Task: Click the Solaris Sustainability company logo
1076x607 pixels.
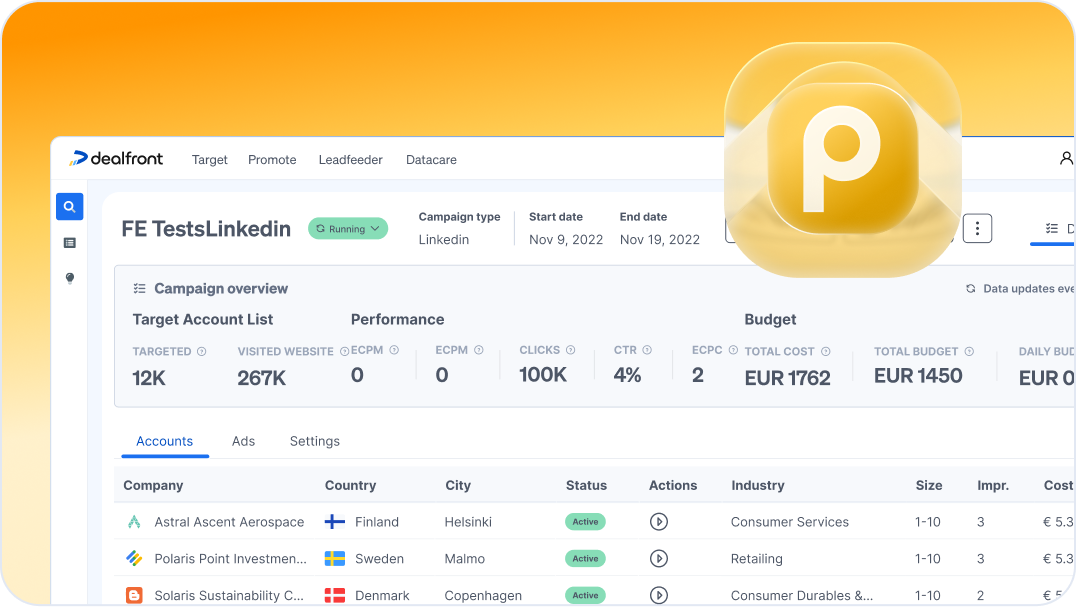Action: 134,595
